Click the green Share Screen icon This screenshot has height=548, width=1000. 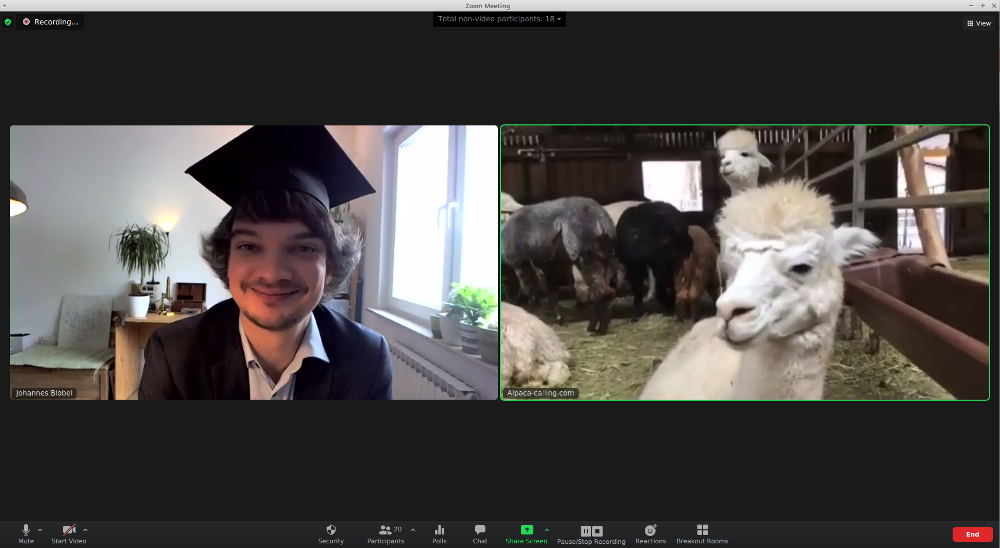click(526, 530)
